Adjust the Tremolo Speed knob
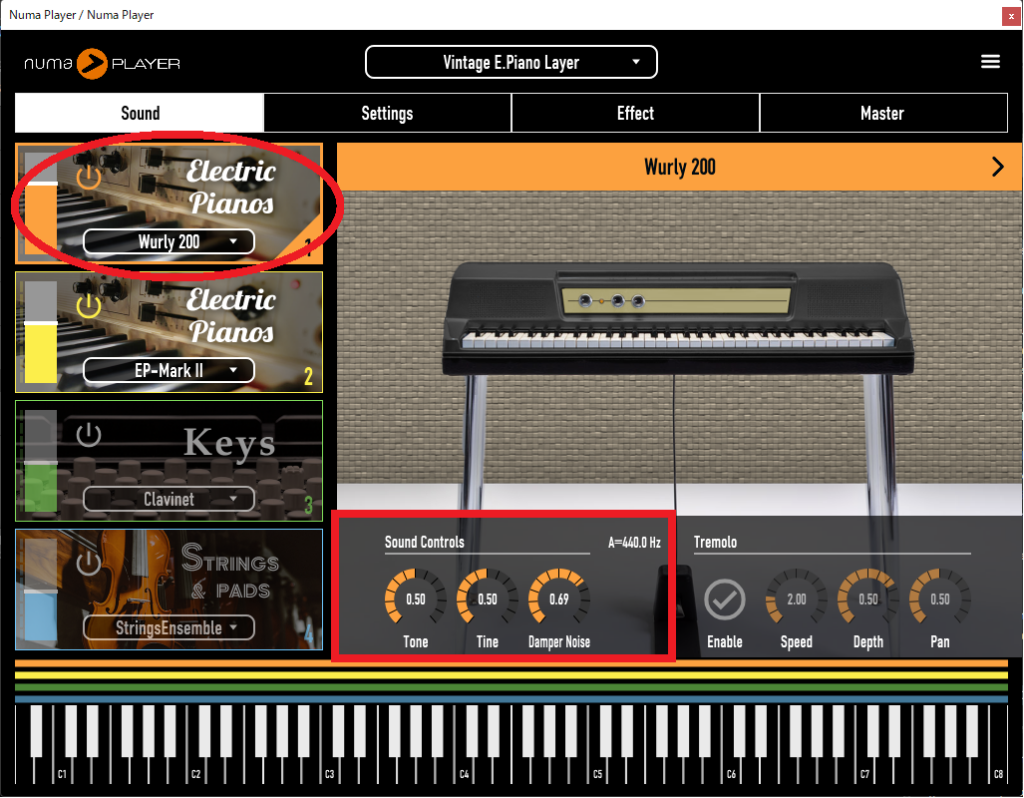Image resolution: width=1024 pixels, height=798 pixels. point(795,600)
